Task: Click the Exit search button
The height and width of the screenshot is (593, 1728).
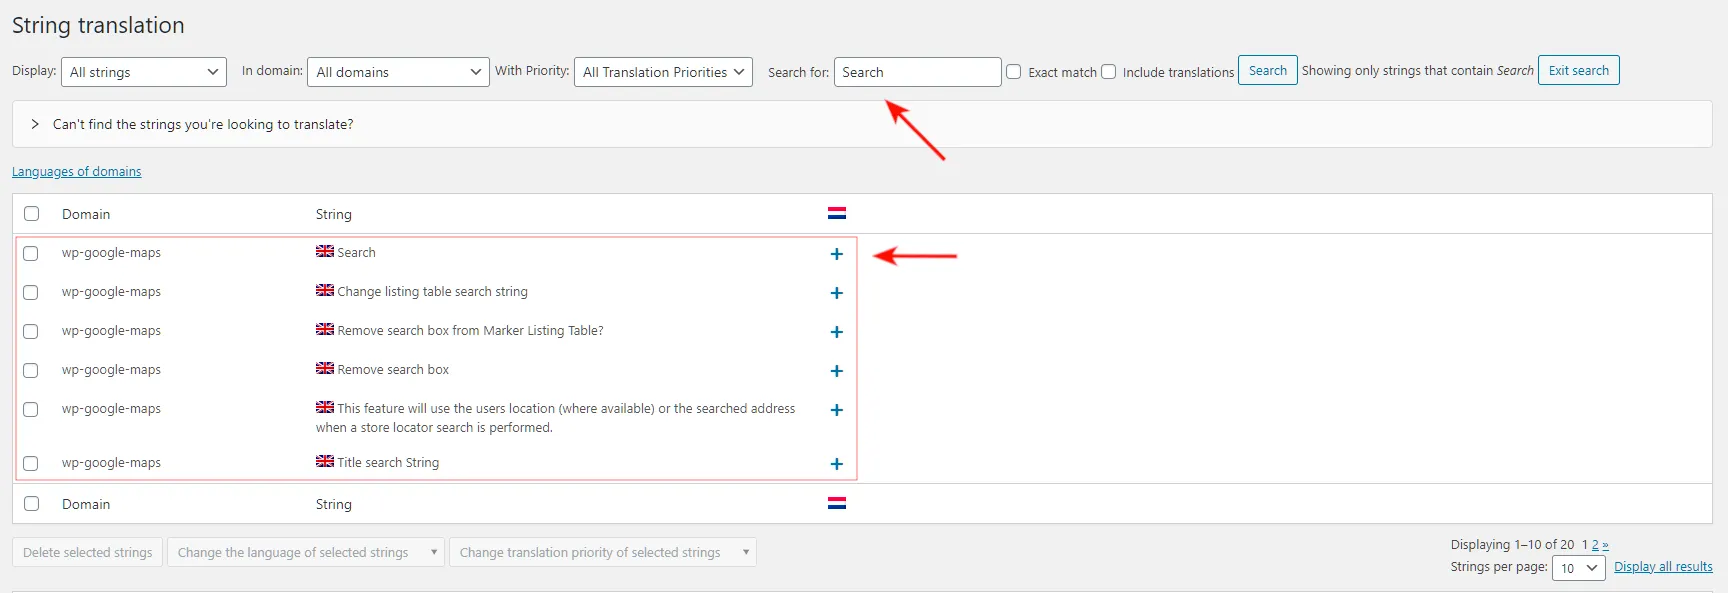Action: (x=1579, y=70)
